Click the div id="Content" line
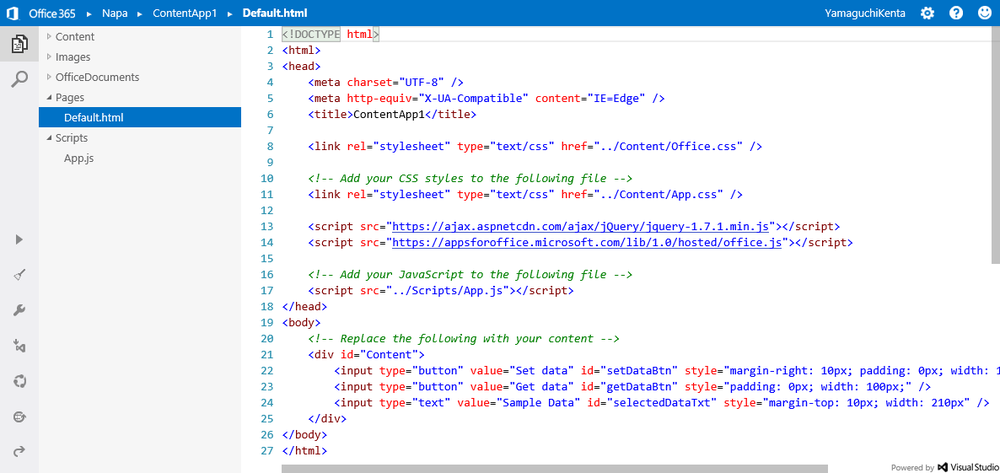The width and height of the screenshot is (1000, 473). [366, 354]
